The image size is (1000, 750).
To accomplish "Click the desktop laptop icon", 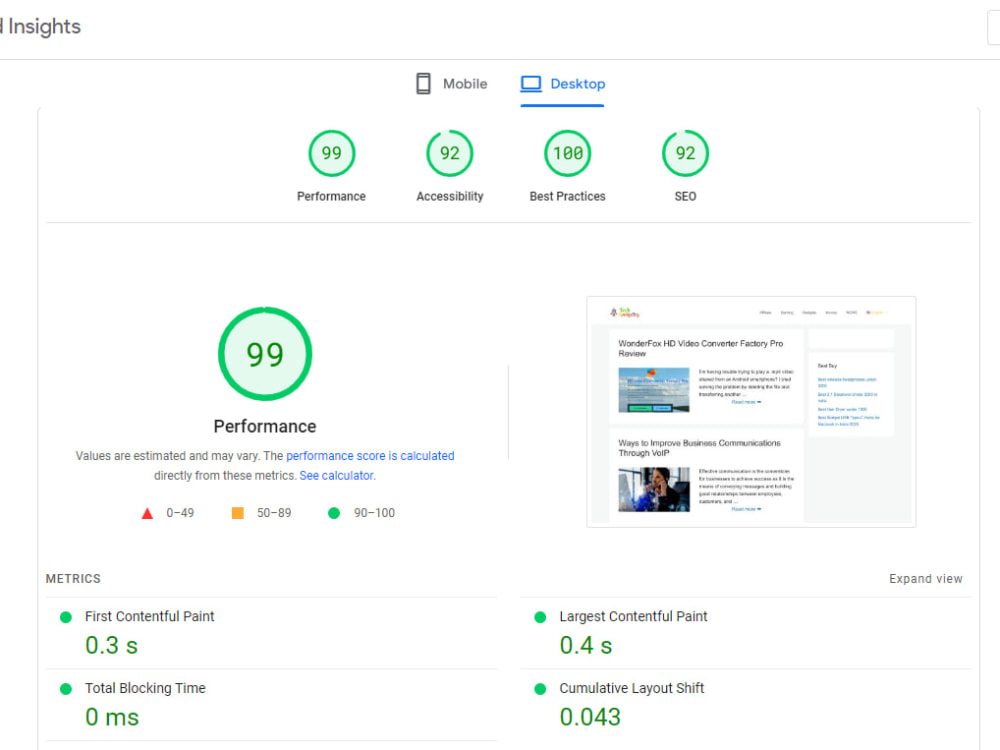I will (x=531, y=84).
